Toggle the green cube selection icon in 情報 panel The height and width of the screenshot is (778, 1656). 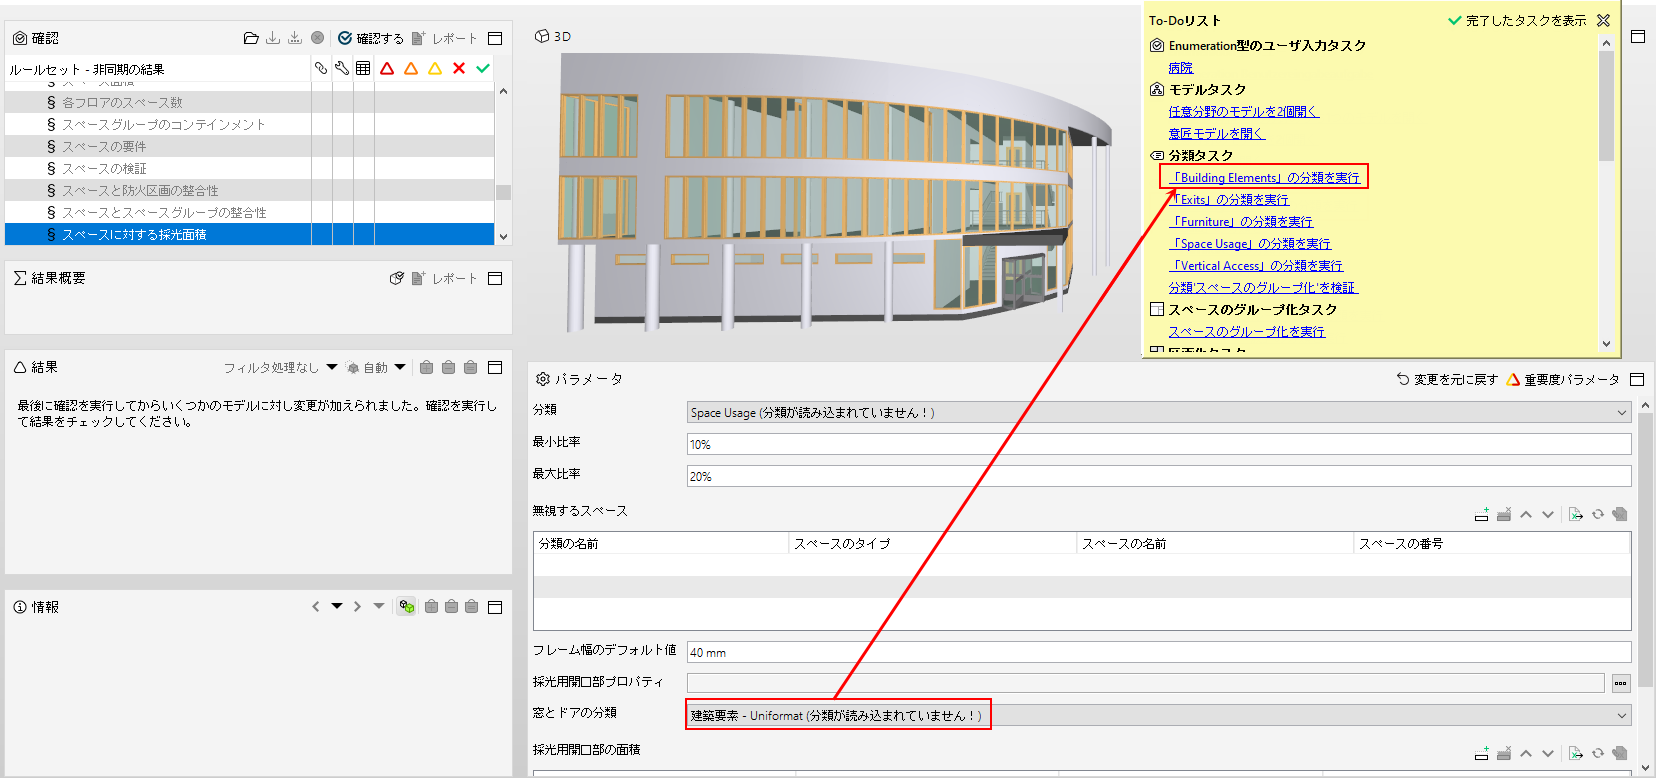point(406,606)
